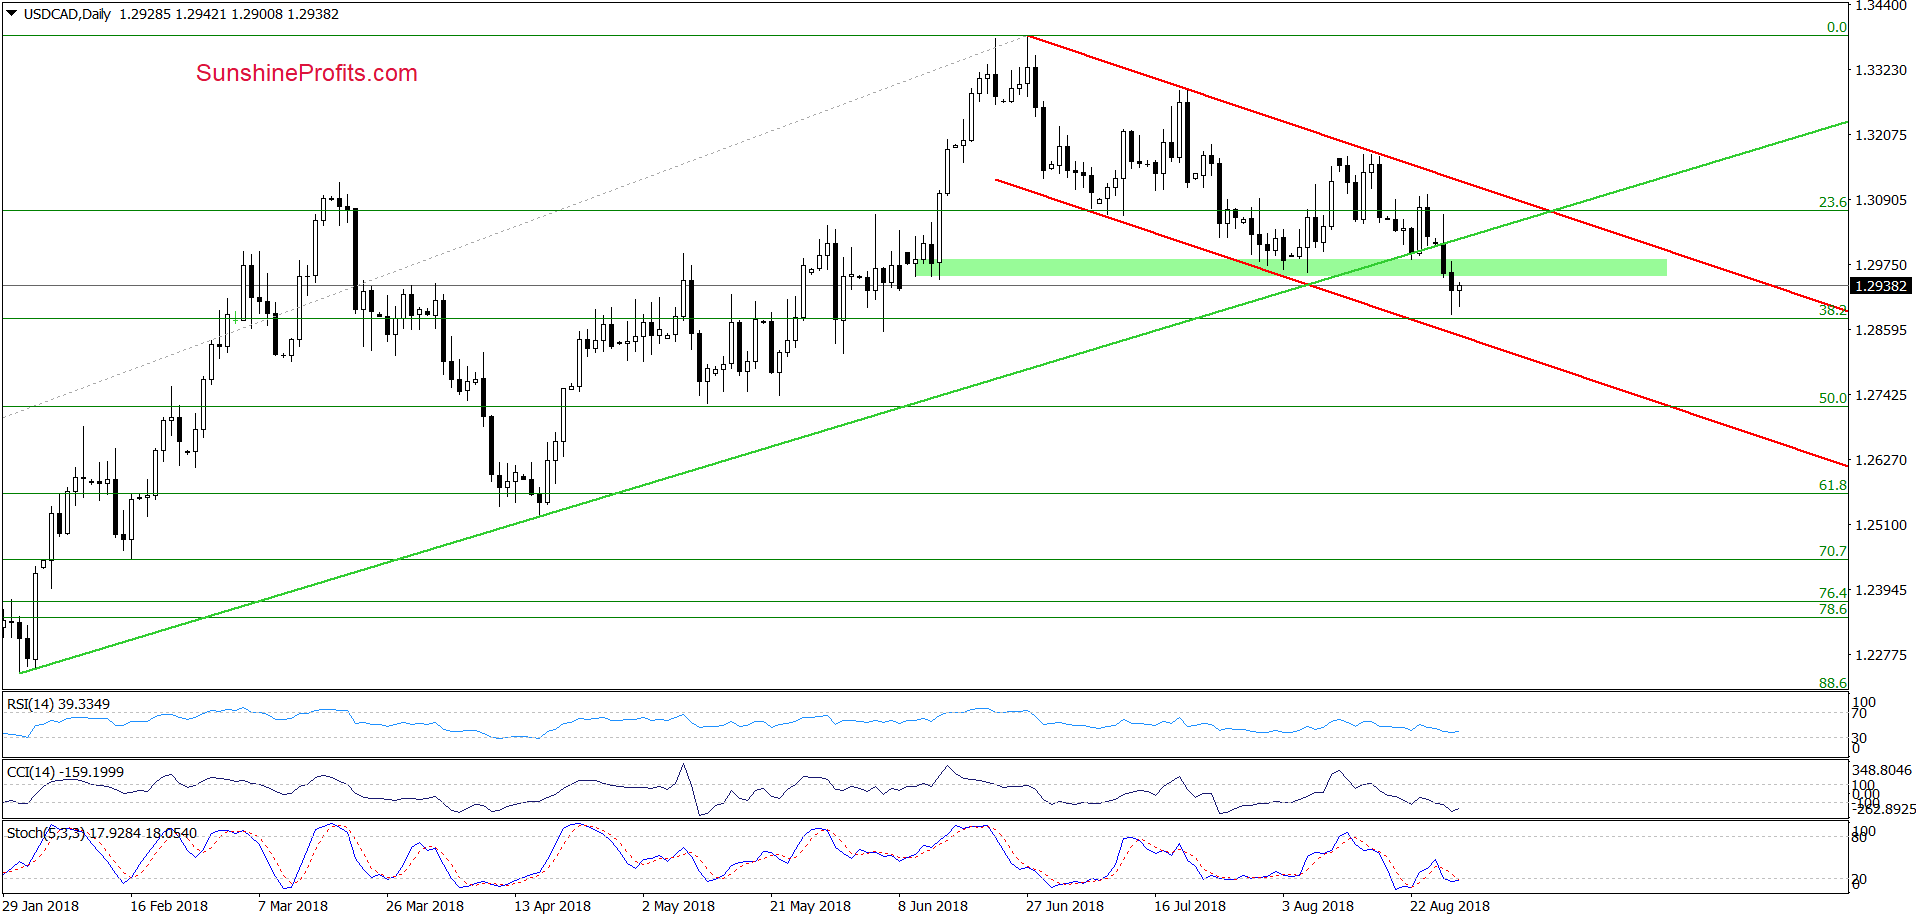Click the 70.7 Fibonacci level label
Screen dimensions: 1916x920
pos(1832,551)
